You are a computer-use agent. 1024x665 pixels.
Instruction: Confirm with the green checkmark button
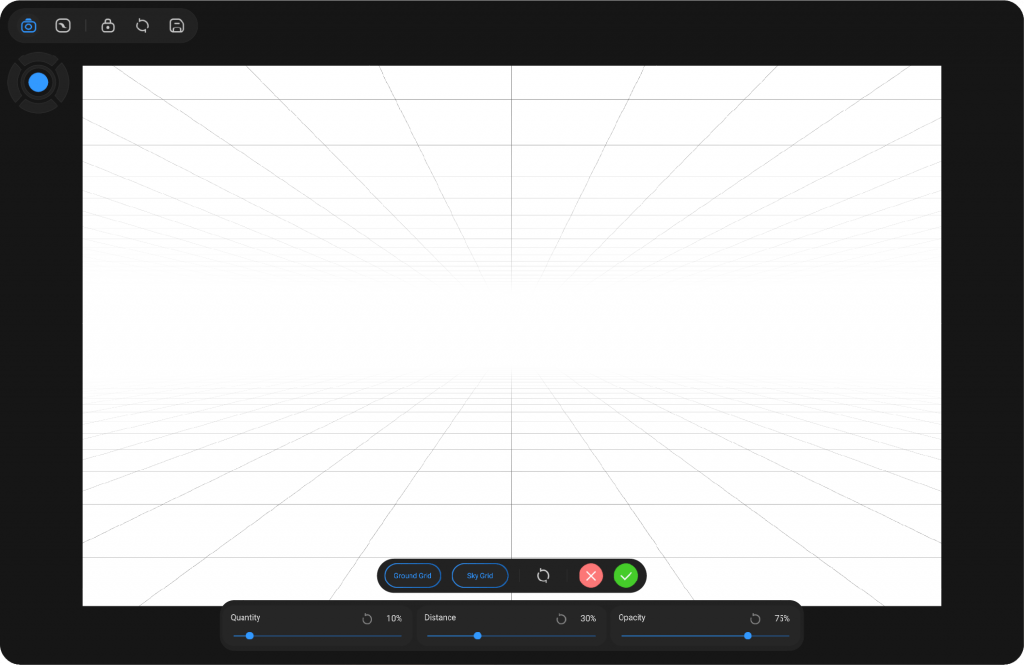click(x=626, y=576)
